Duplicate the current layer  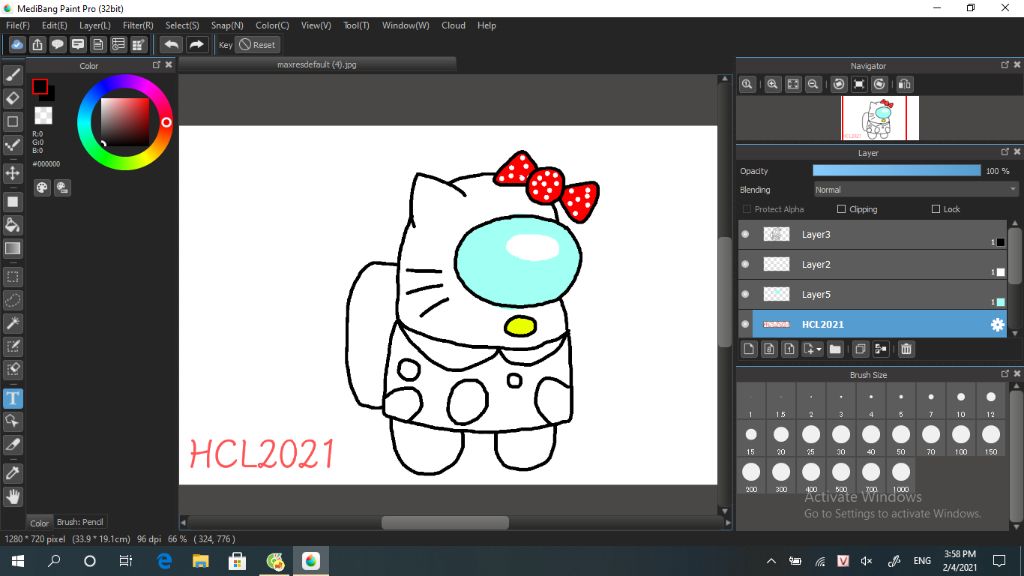860,349
